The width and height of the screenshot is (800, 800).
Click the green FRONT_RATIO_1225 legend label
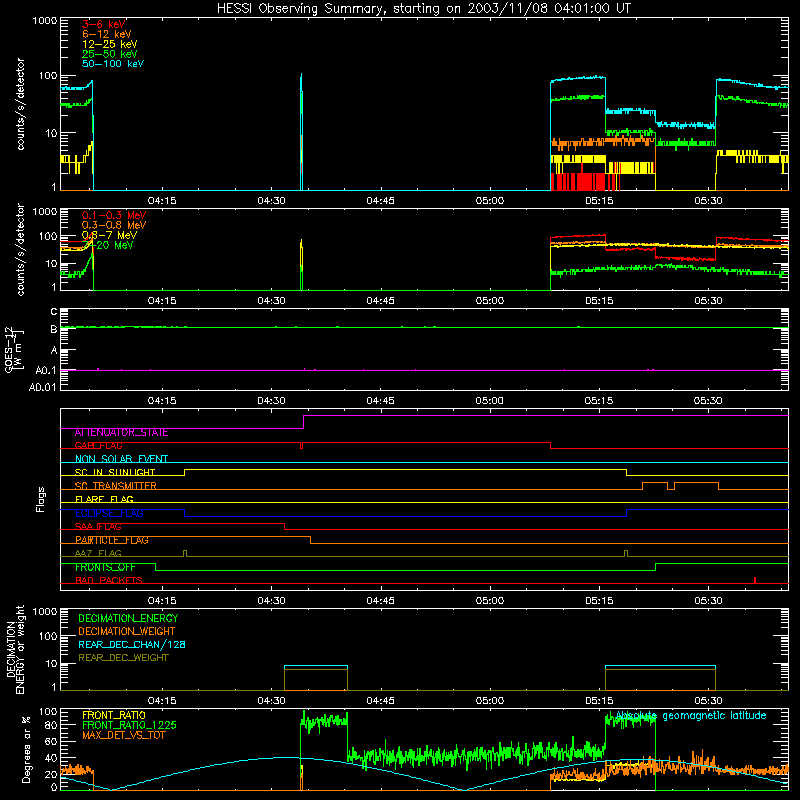pos(129,725)
